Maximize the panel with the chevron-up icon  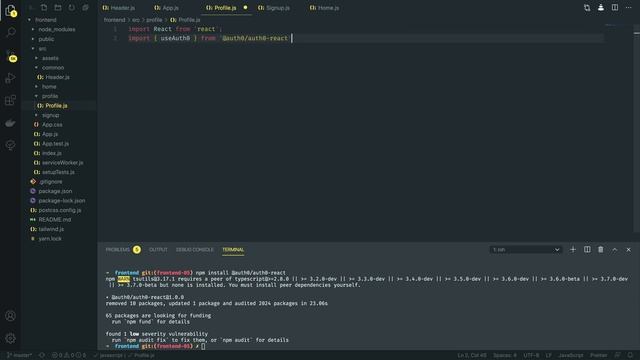point(615,249)
